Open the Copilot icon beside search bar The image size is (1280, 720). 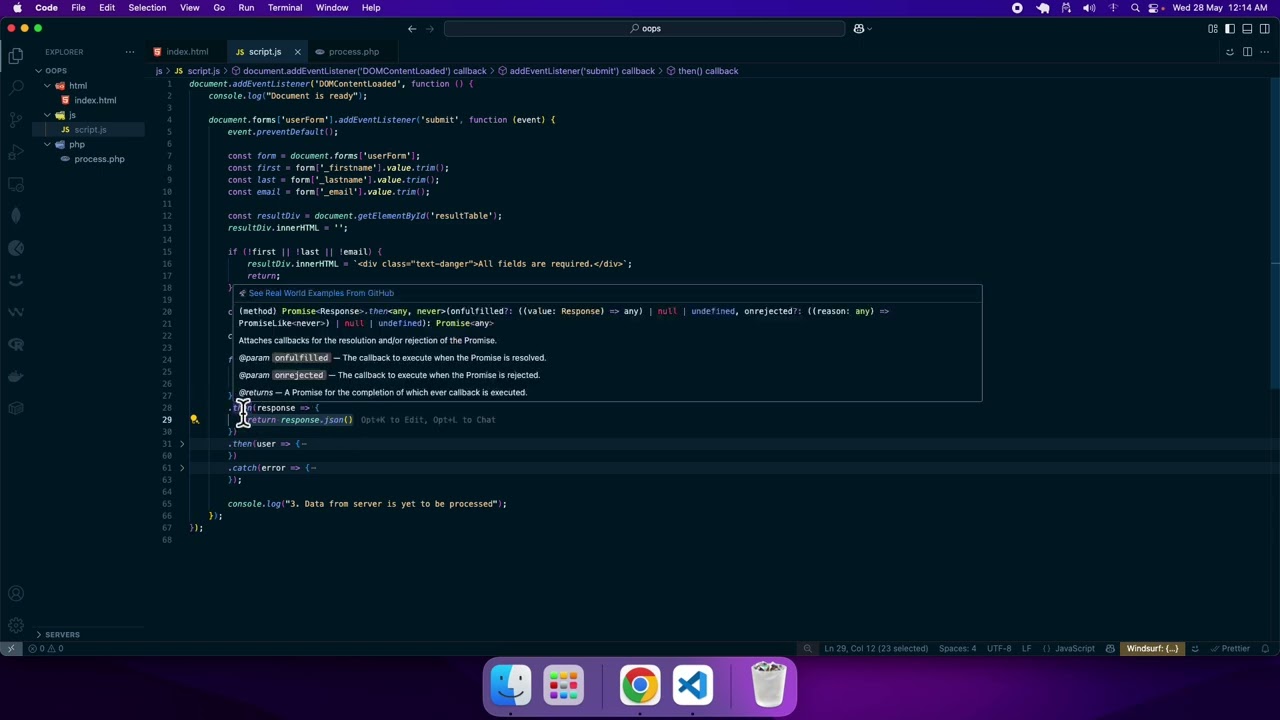coord(859,29)
